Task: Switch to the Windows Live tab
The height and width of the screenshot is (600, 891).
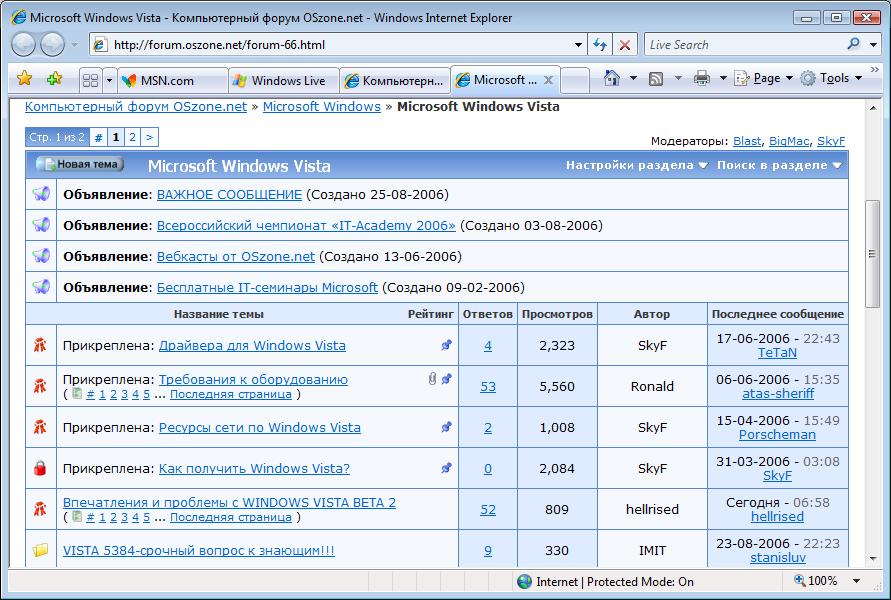Action: [285, 80]
